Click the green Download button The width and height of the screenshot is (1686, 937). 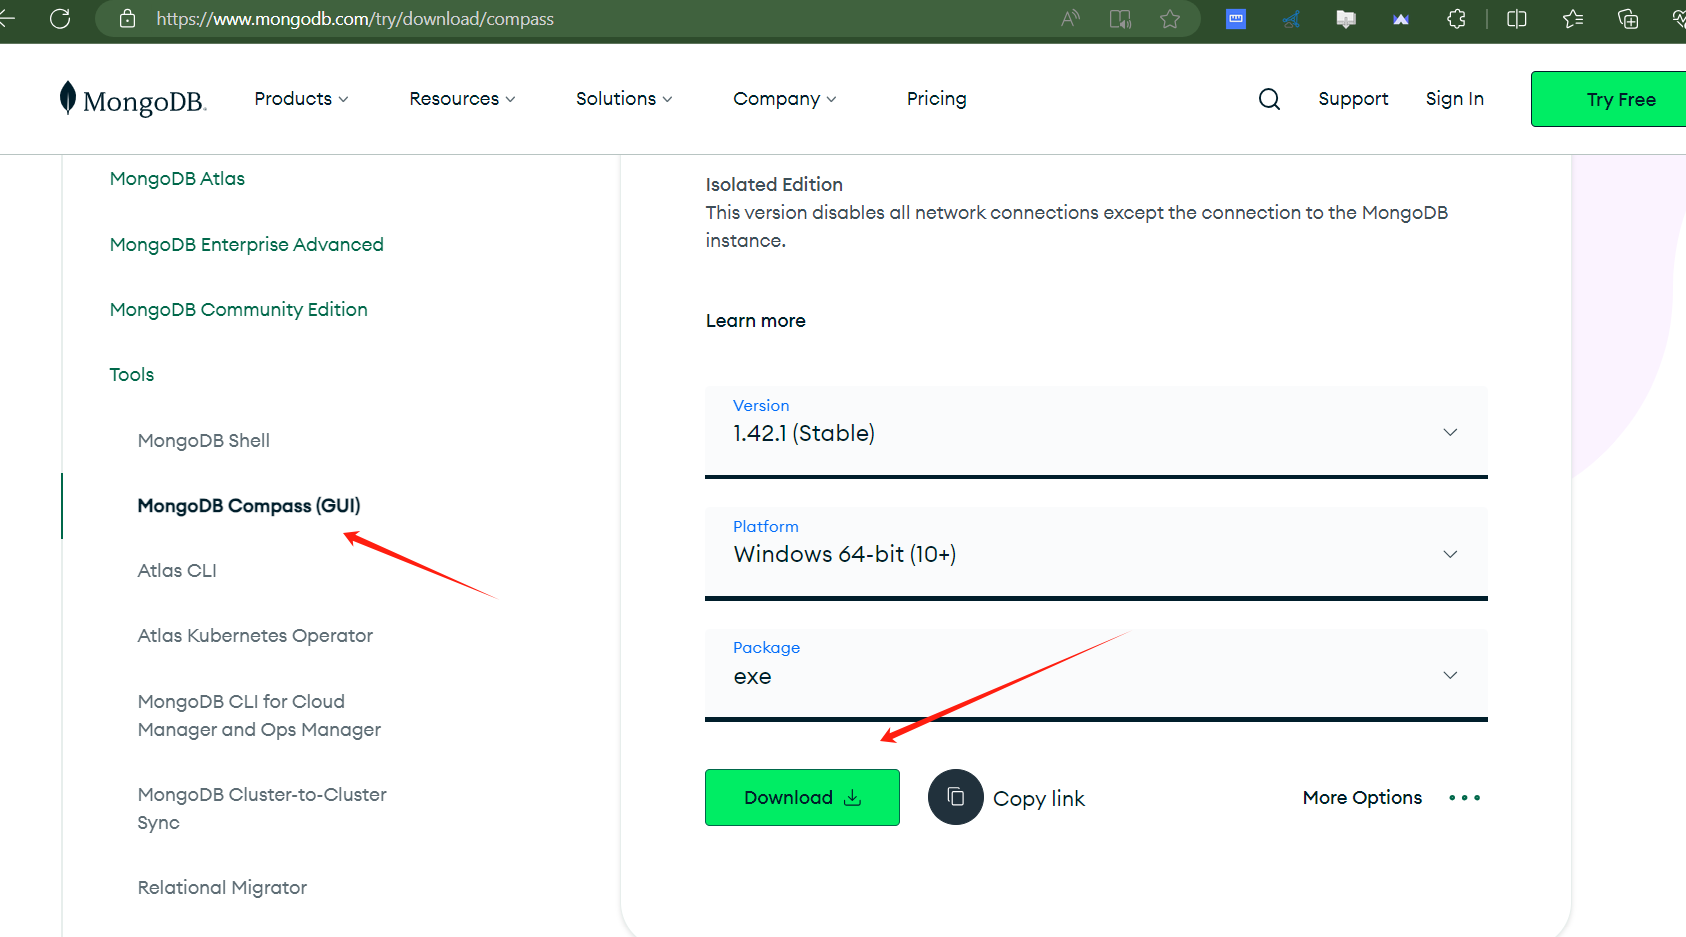click(802, 797)
